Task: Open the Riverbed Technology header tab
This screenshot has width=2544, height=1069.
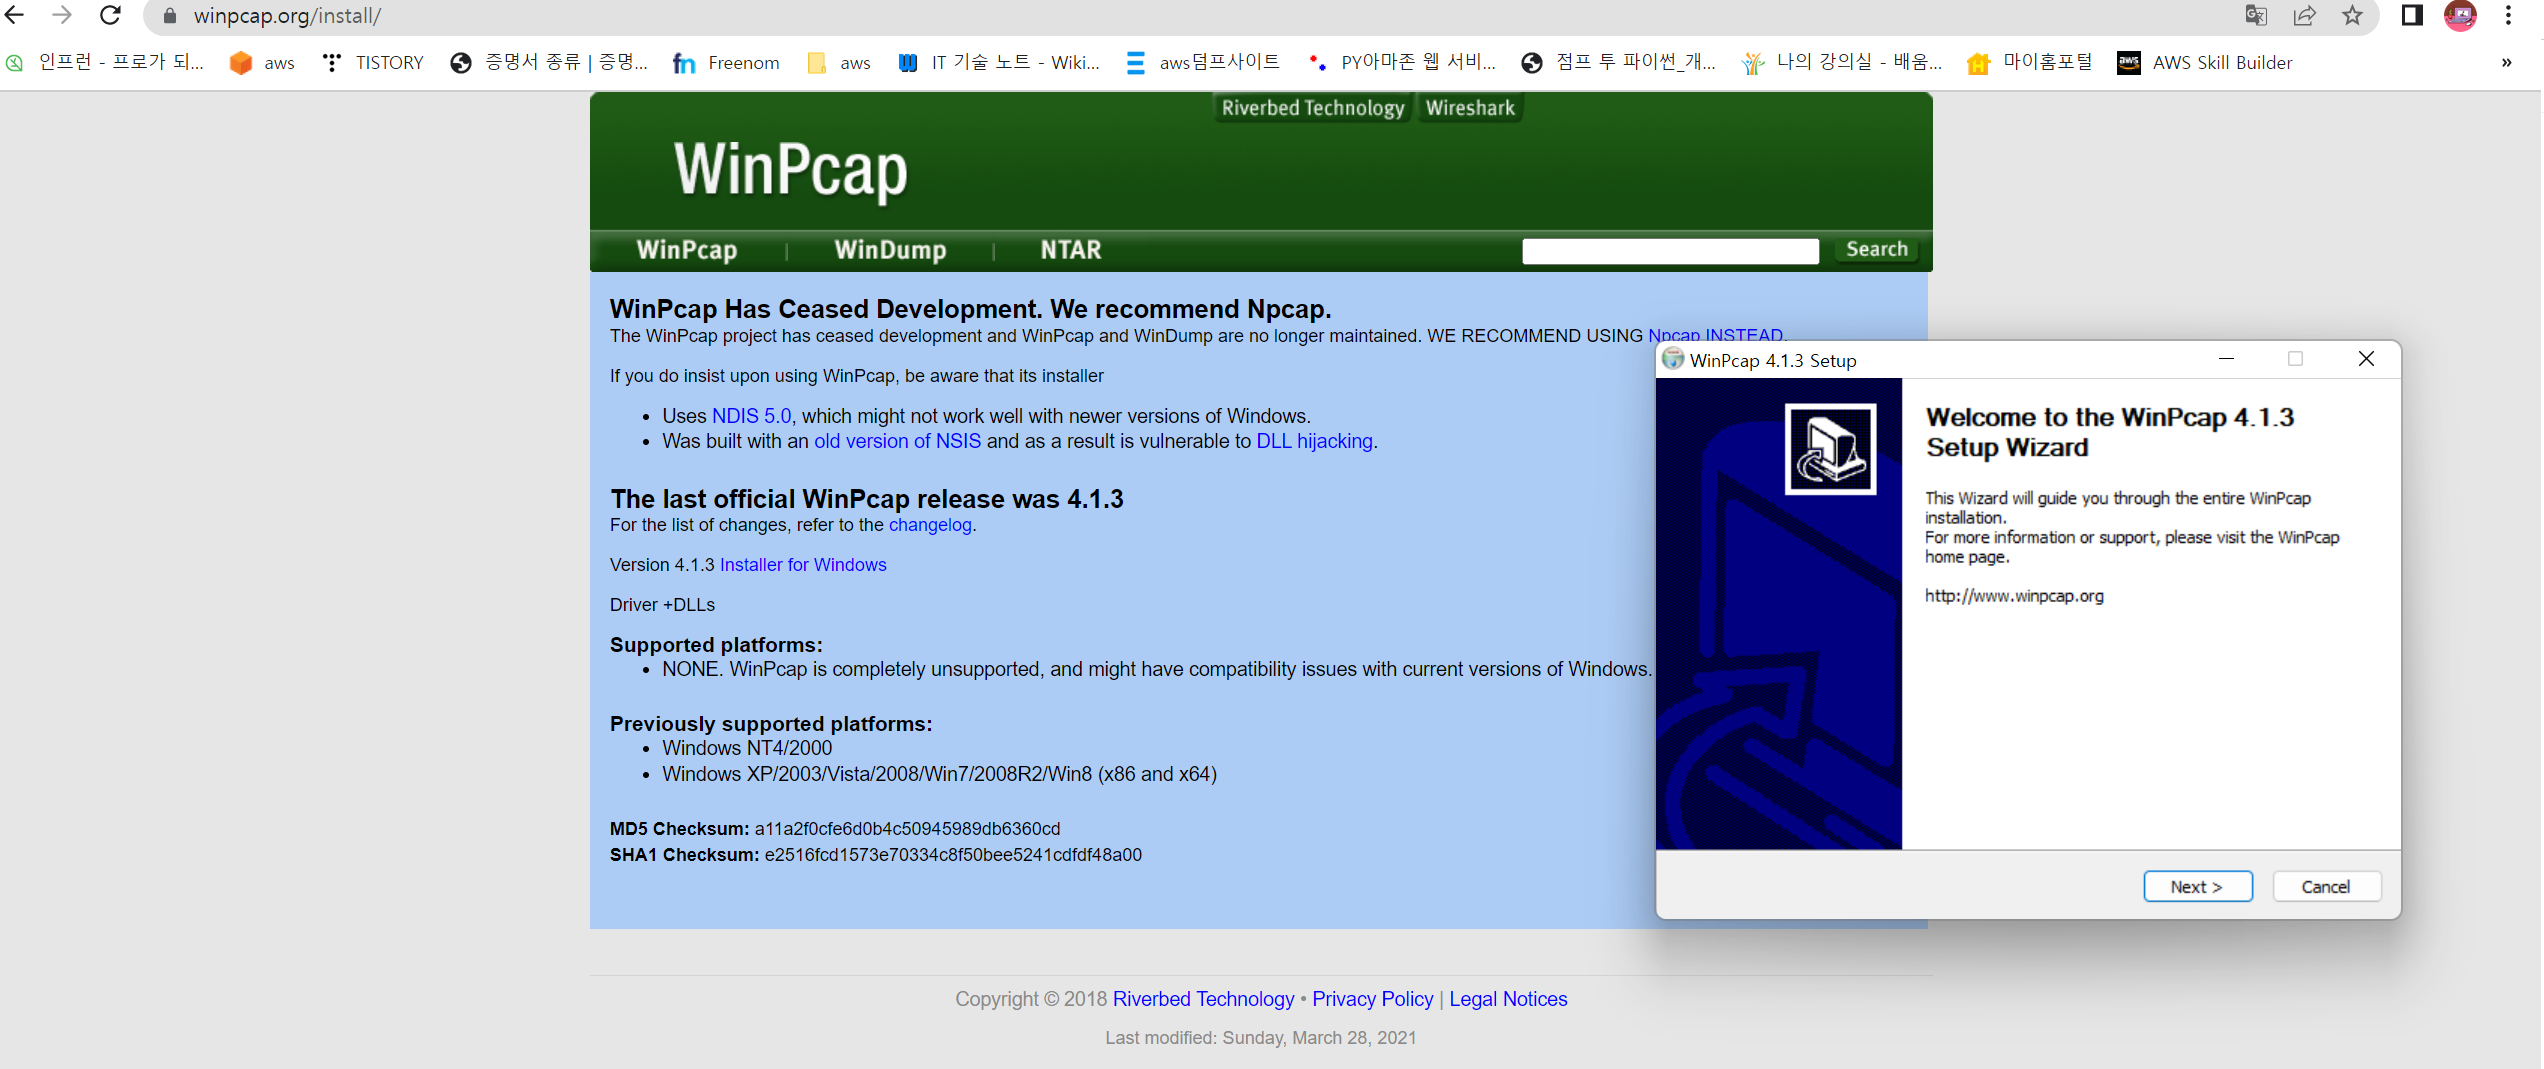Action: [1313, 108]
